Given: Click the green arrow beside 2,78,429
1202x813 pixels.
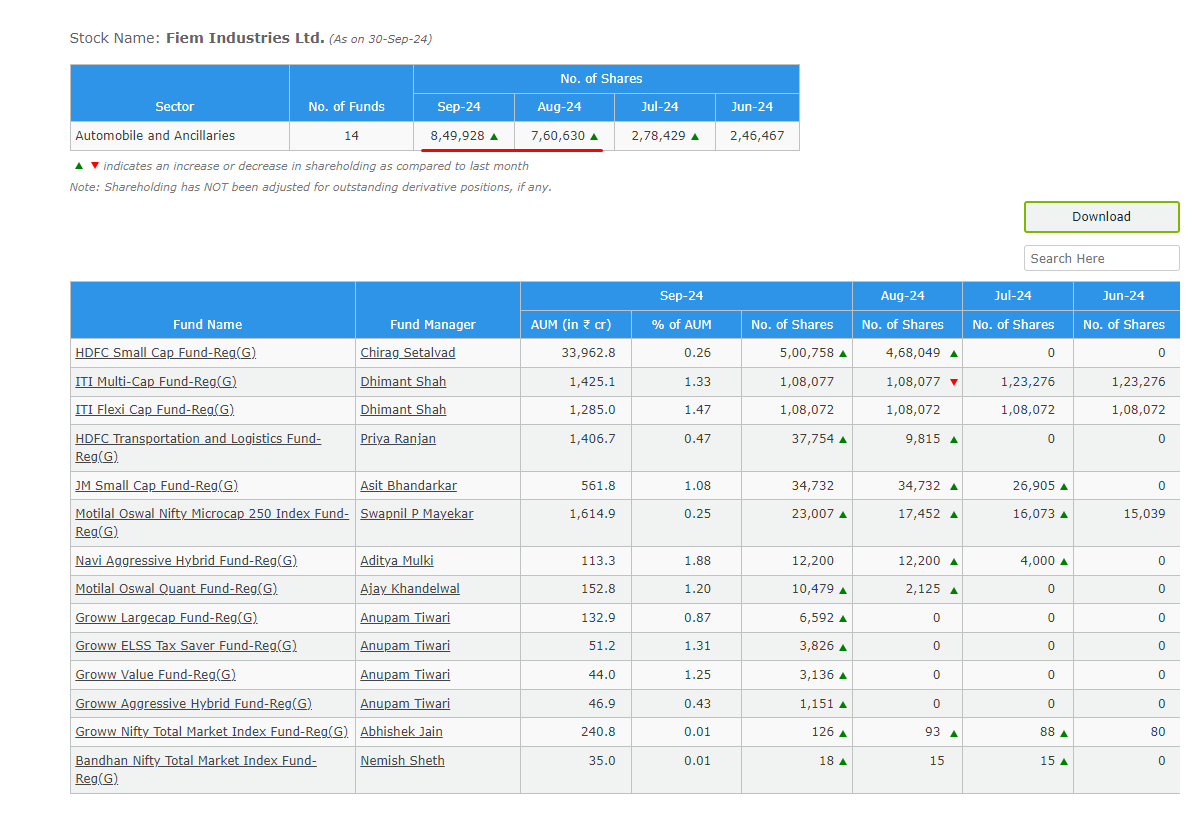Looking at the screenshot, I should (x=695, y=136).
